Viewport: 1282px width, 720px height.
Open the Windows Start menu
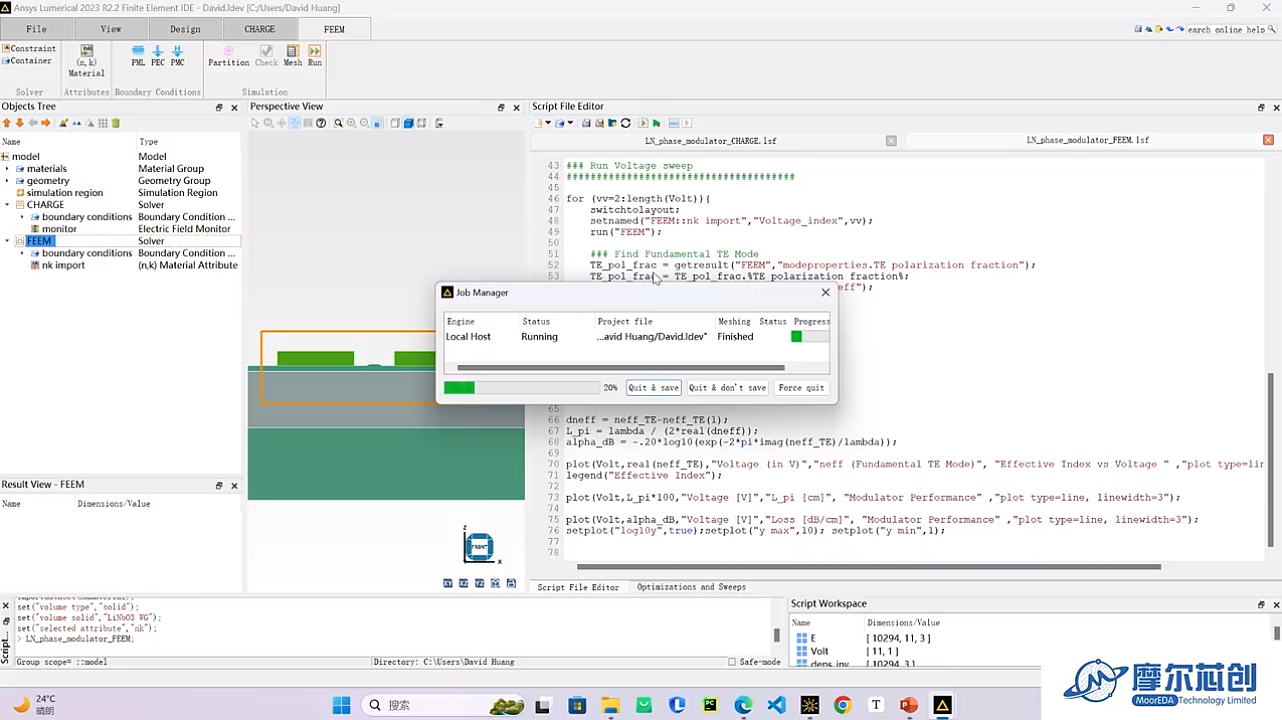(x=341, y=705)
